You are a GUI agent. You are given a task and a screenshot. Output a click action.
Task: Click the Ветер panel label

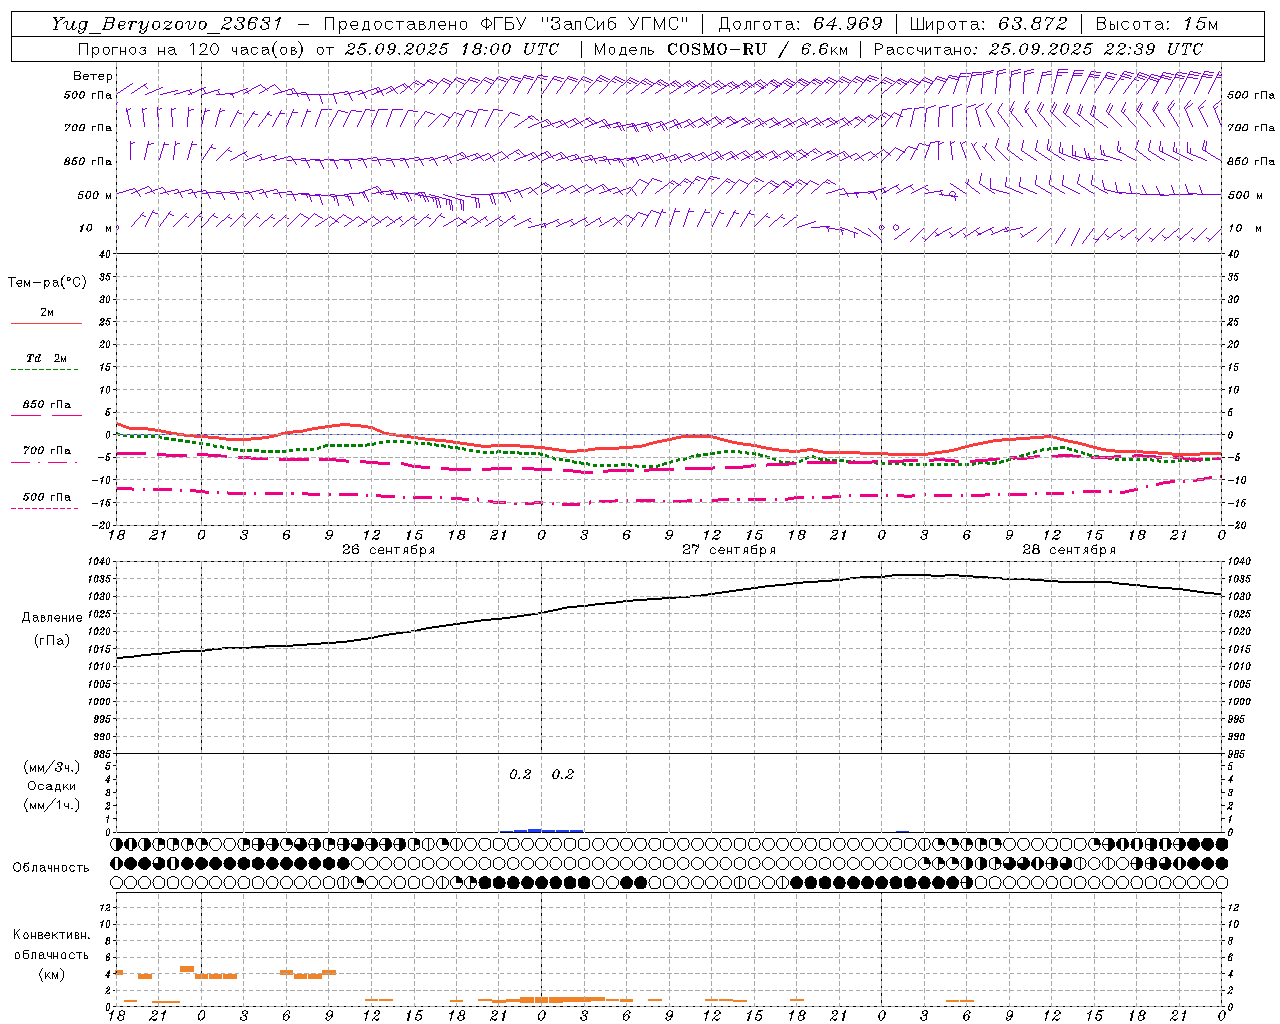pyautogui.click(x=93, y=76)
